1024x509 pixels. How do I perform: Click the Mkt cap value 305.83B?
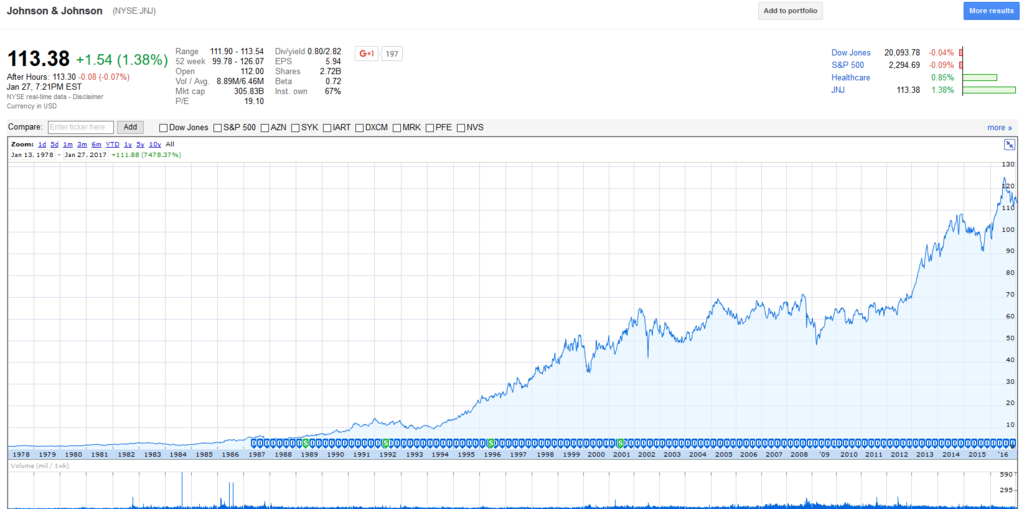pos(248,91)
